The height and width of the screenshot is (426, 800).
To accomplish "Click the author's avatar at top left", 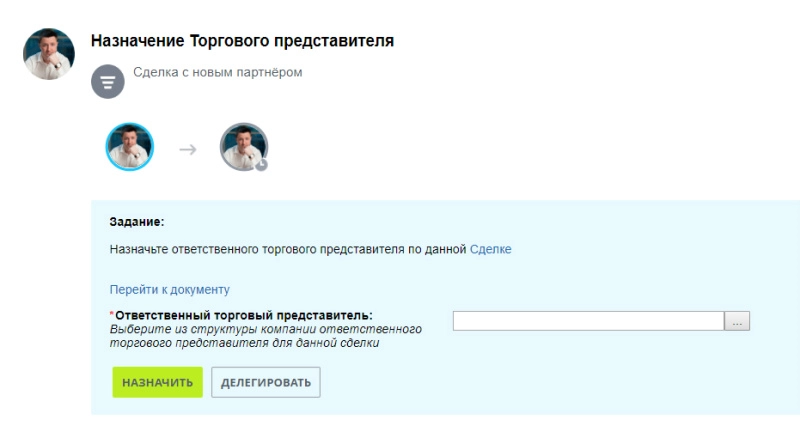I will (49, 54).
